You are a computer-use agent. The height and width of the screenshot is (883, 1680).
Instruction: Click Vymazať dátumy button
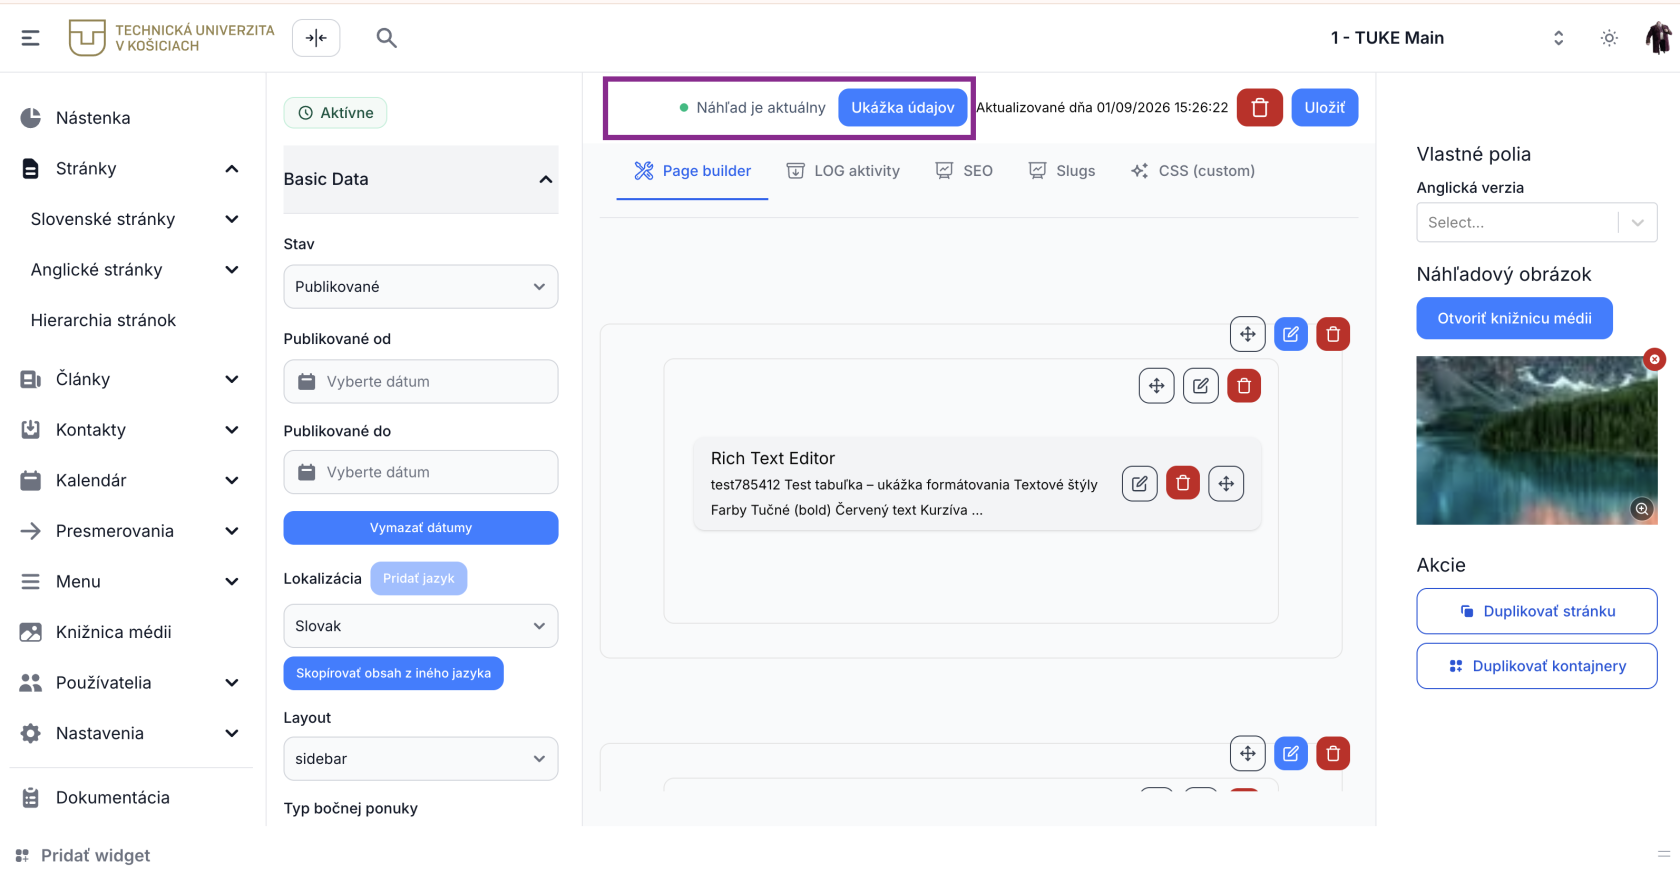tap(421, 528)
